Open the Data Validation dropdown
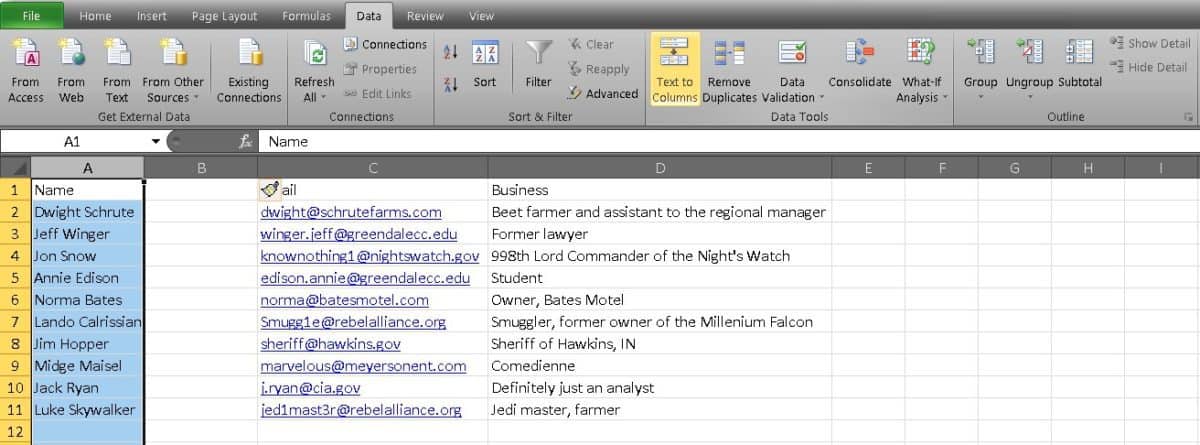1200x445 pixels. pos(792,98)
